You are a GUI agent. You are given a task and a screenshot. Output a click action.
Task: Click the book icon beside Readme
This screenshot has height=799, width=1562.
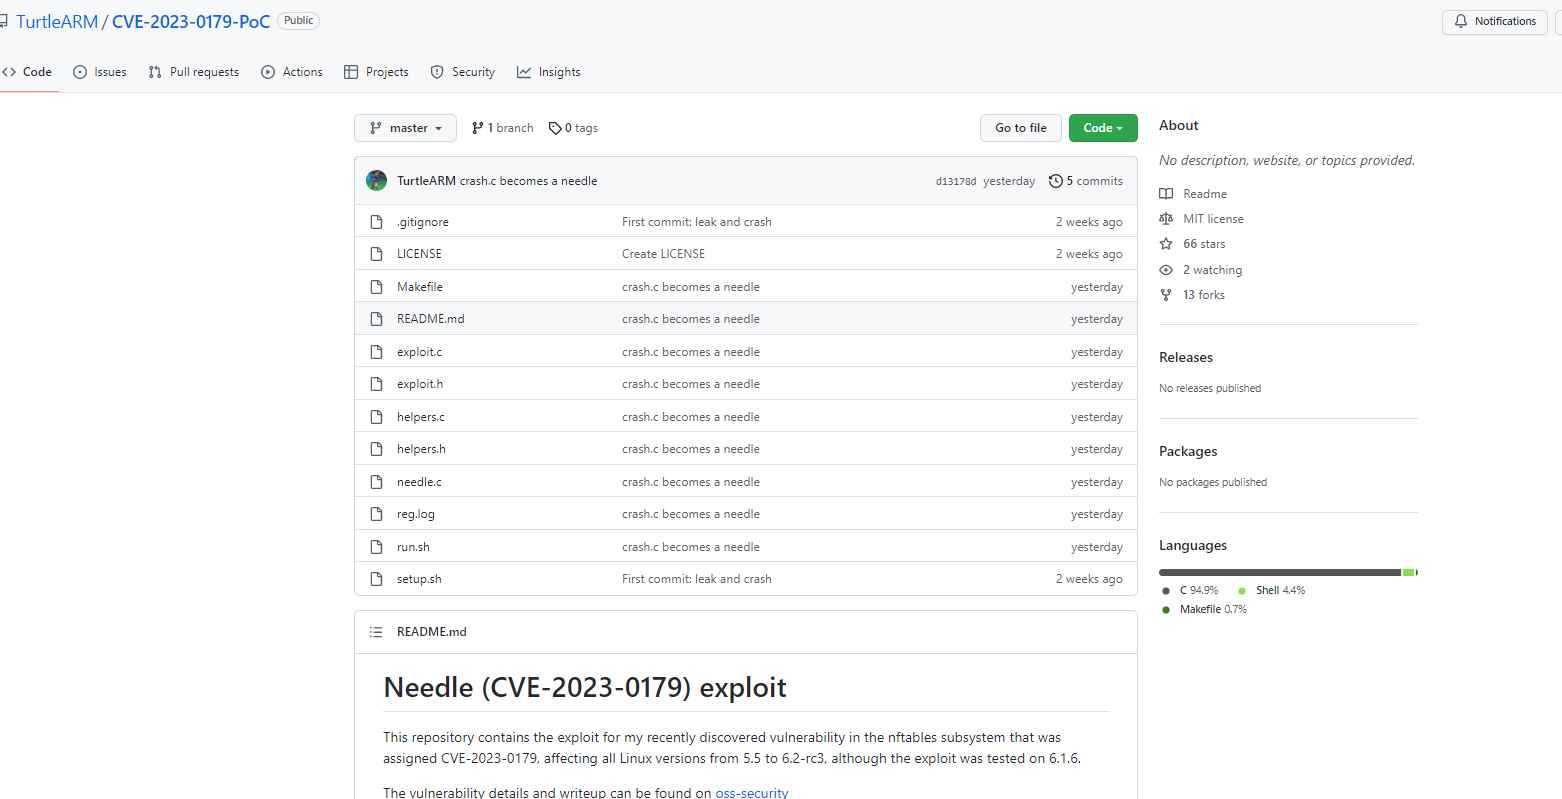(x=1166, y=194)
